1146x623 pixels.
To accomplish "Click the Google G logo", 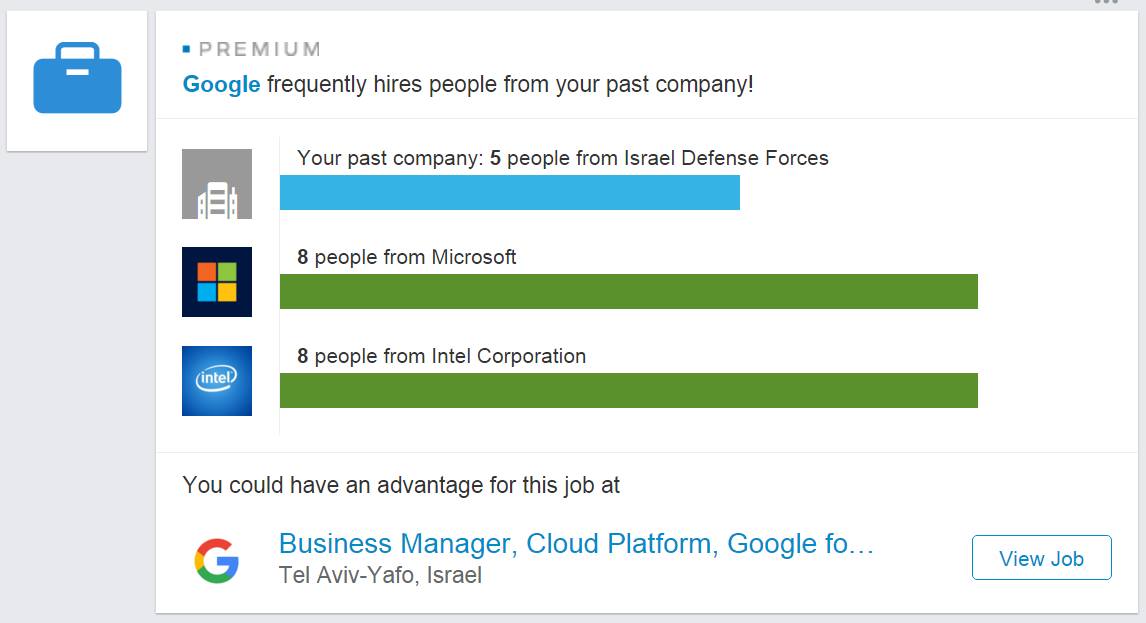I will click(x=216, y=560).
